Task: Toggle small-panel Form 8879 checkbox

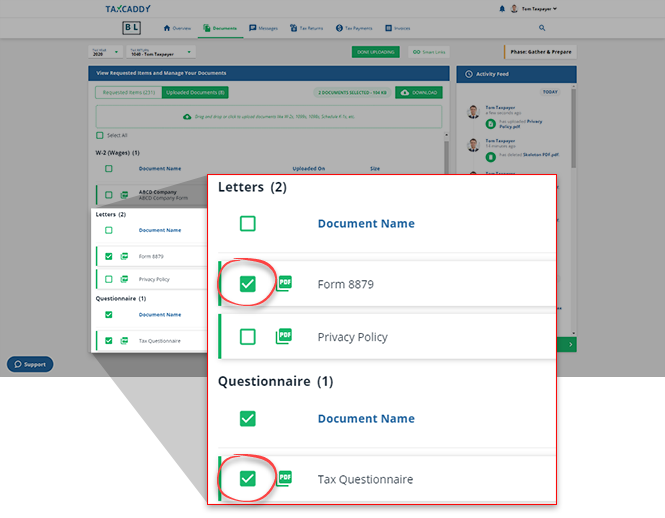Action: pos(109,256)
